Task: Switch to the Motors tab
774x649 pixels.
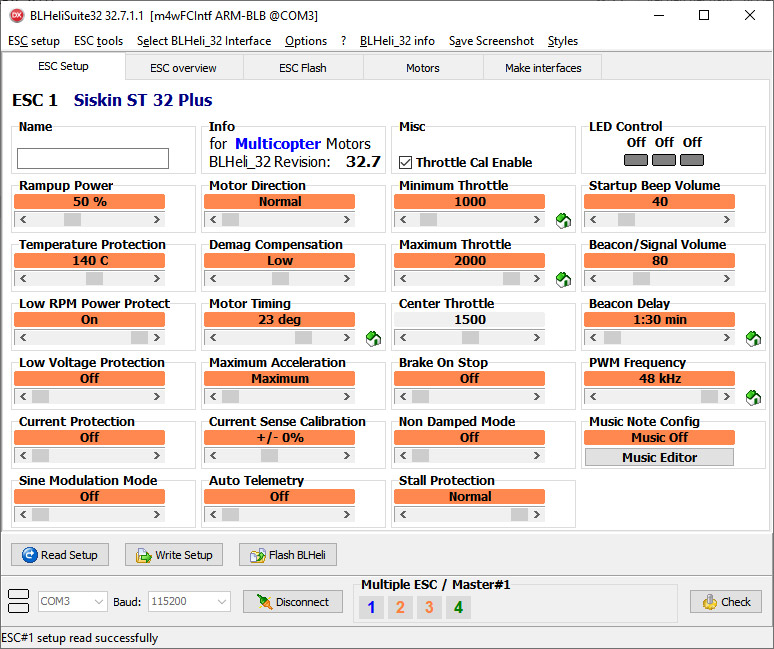Action: 423,68
